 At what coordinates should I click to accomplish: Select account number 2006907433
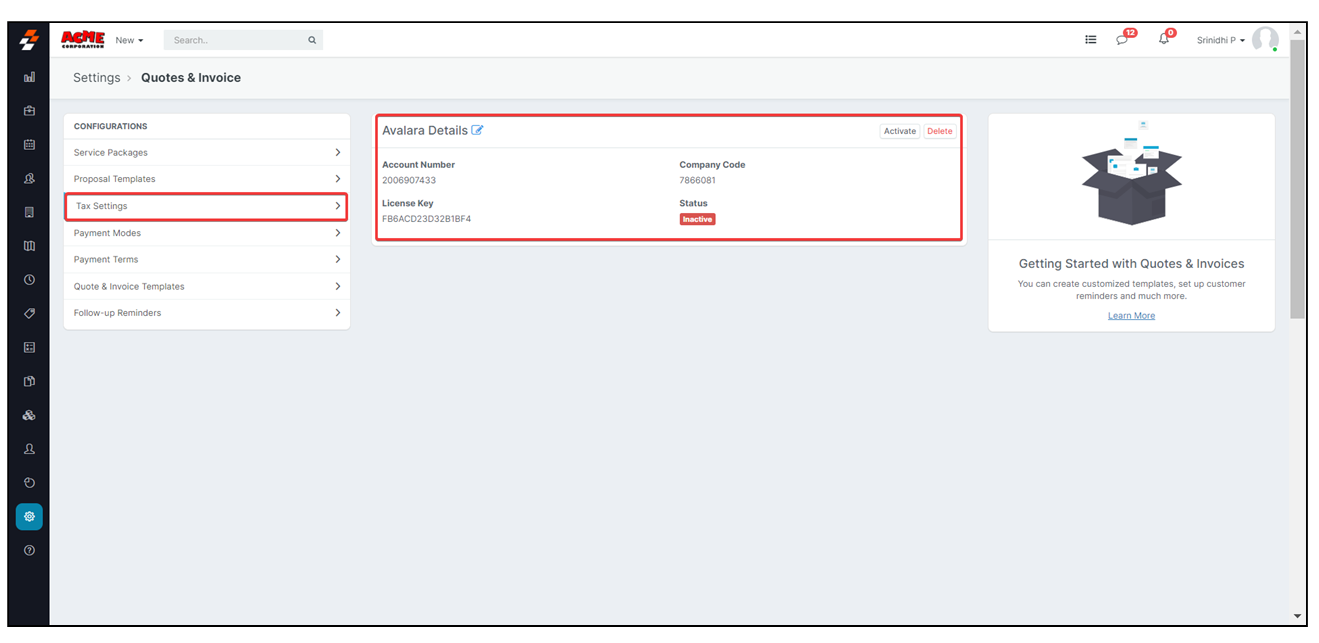click(x=409, y=180)
